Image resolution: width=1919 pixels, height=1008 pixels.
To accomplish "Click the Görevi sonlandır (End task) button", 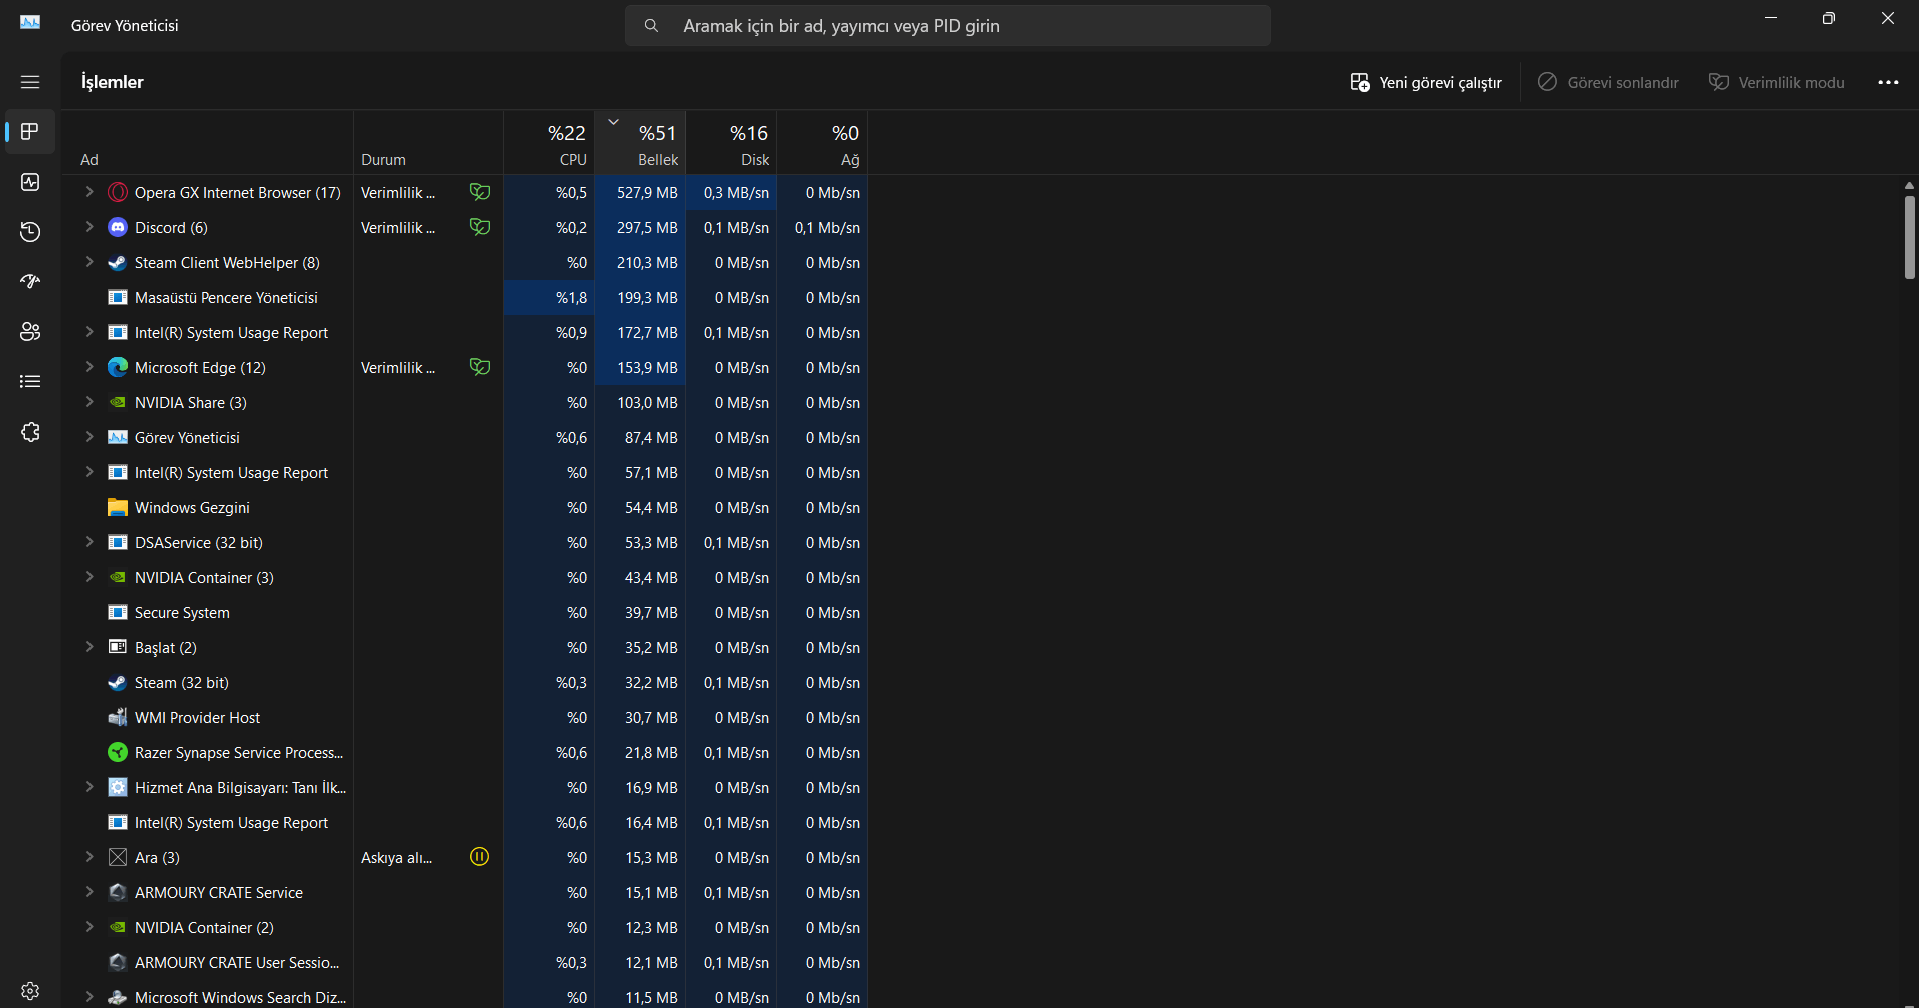I will [1608, 82].
